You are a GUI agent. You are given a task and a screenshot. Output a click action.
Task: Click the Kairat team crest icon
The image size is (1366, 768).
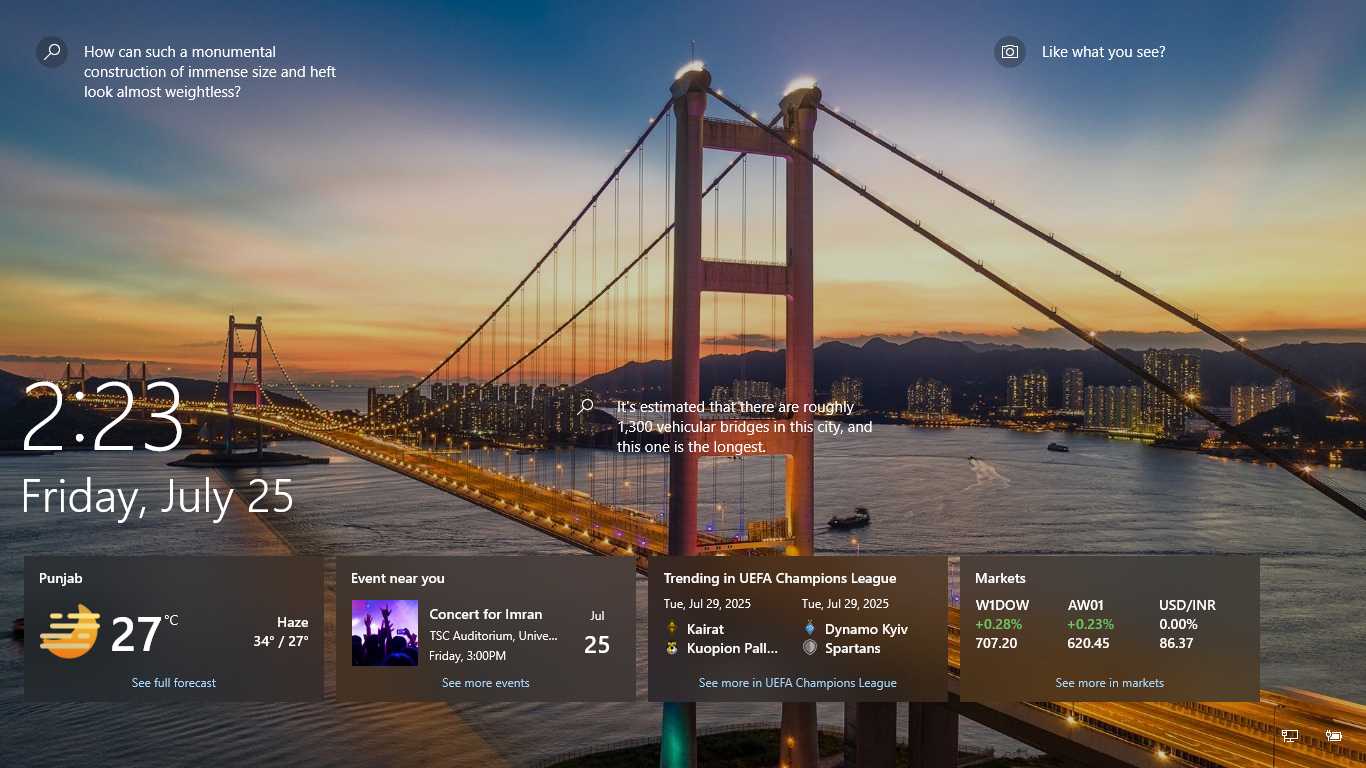[672, 629]
